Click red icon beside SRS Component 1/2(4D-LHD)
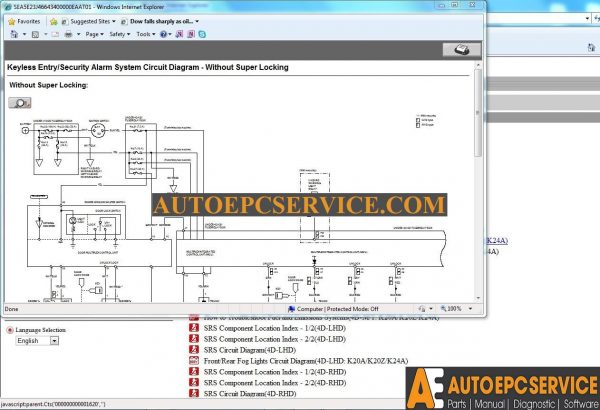 coord(194,328)
